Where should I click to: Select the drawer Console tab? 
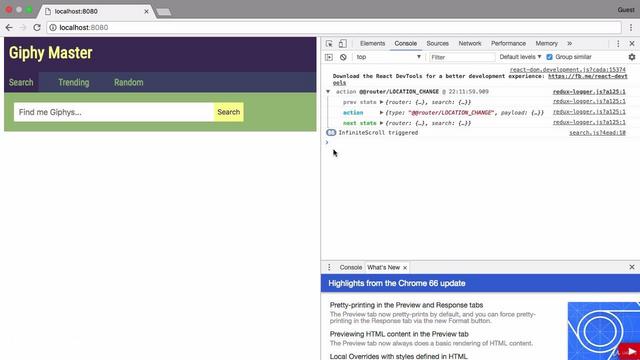coord(351,267)
